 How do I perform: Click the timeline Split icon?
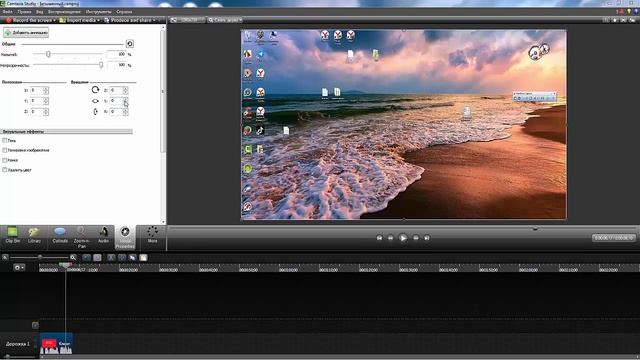point(122,258)
